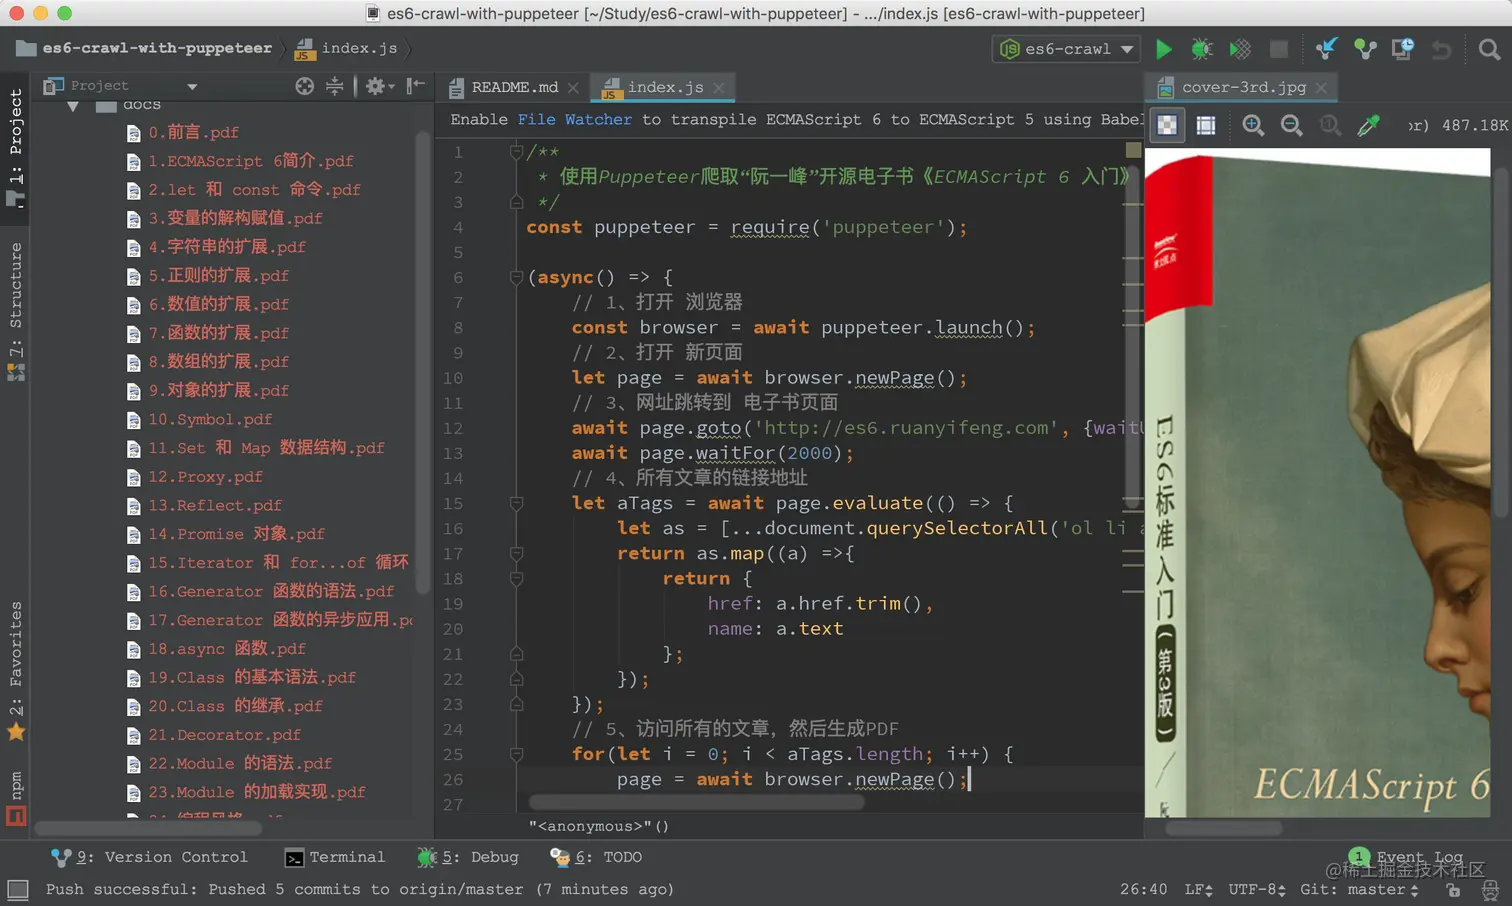Click the index.js breadcrumb in navigation bar

347,48
